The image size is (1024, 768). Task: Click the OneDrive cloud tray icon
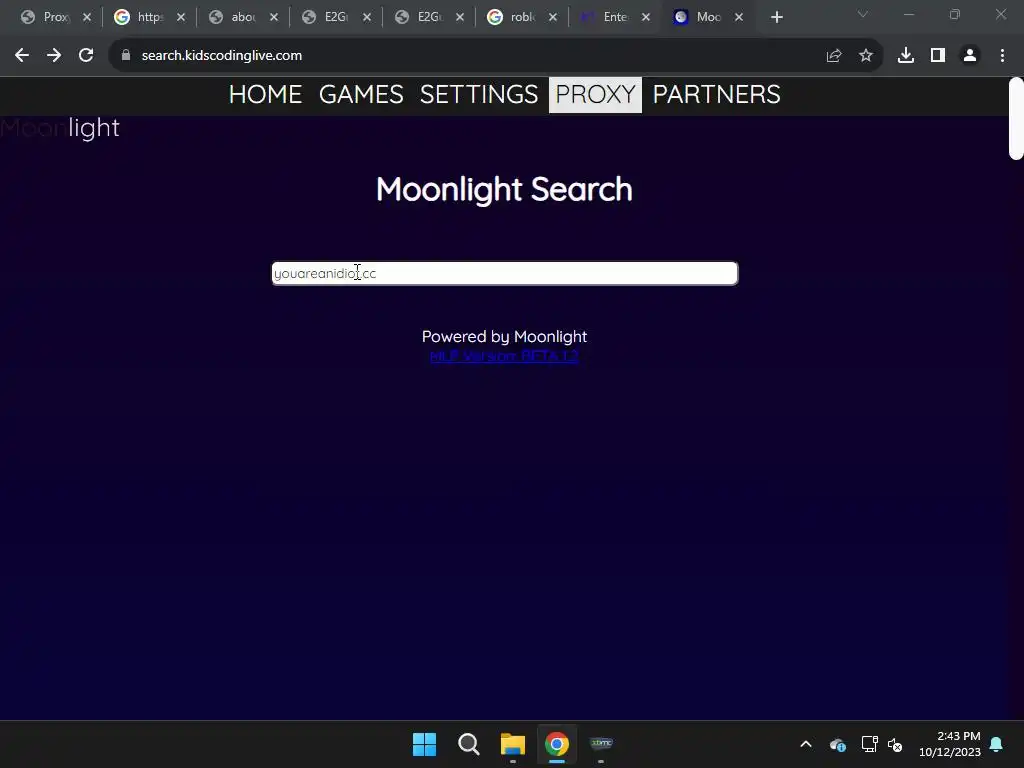click(838, 744)
